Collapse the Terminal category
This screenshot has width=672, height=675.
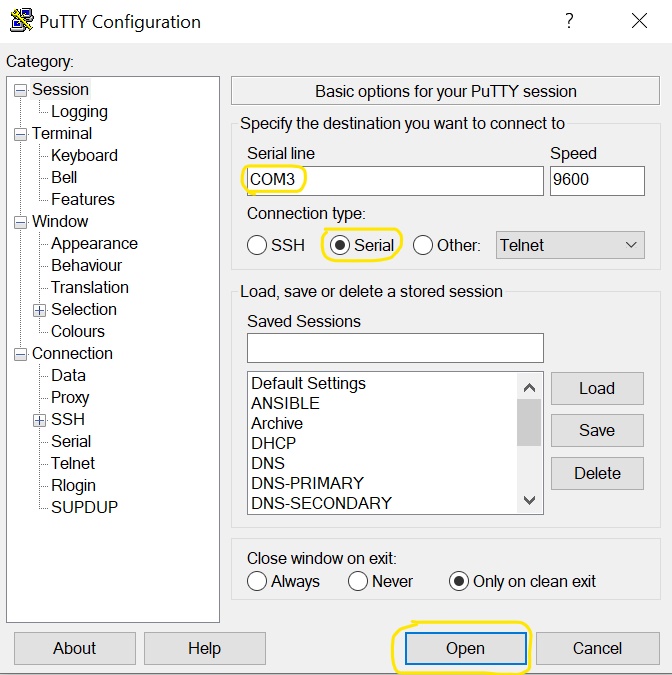coord(21,134)
